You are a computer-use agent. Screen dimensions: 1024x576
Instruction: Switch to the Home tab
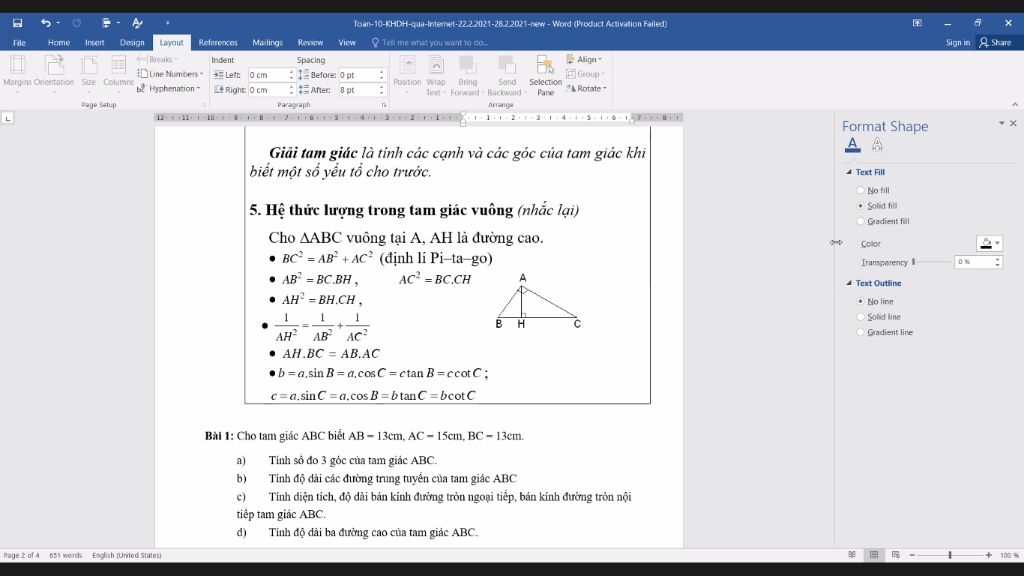(58, 42)
